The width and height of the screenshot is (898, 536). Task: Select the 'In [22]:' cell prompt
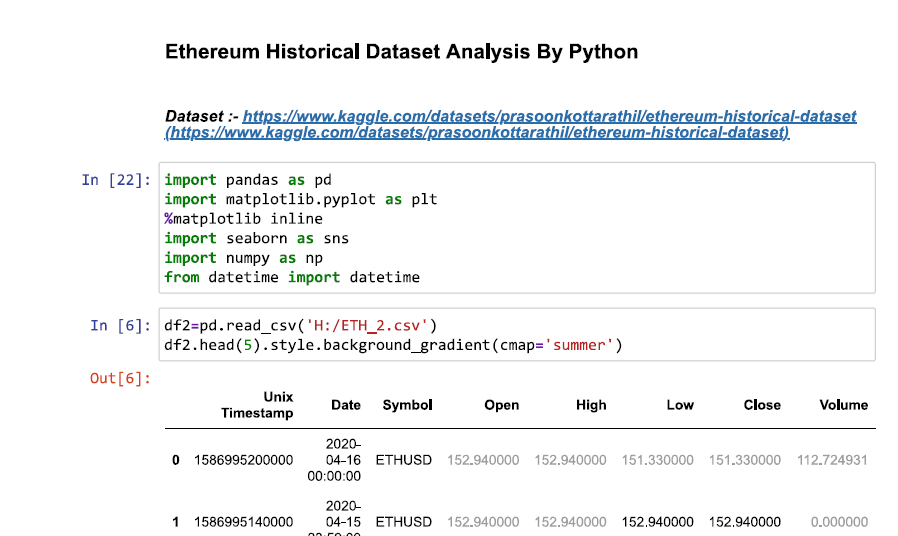(116, 180)
